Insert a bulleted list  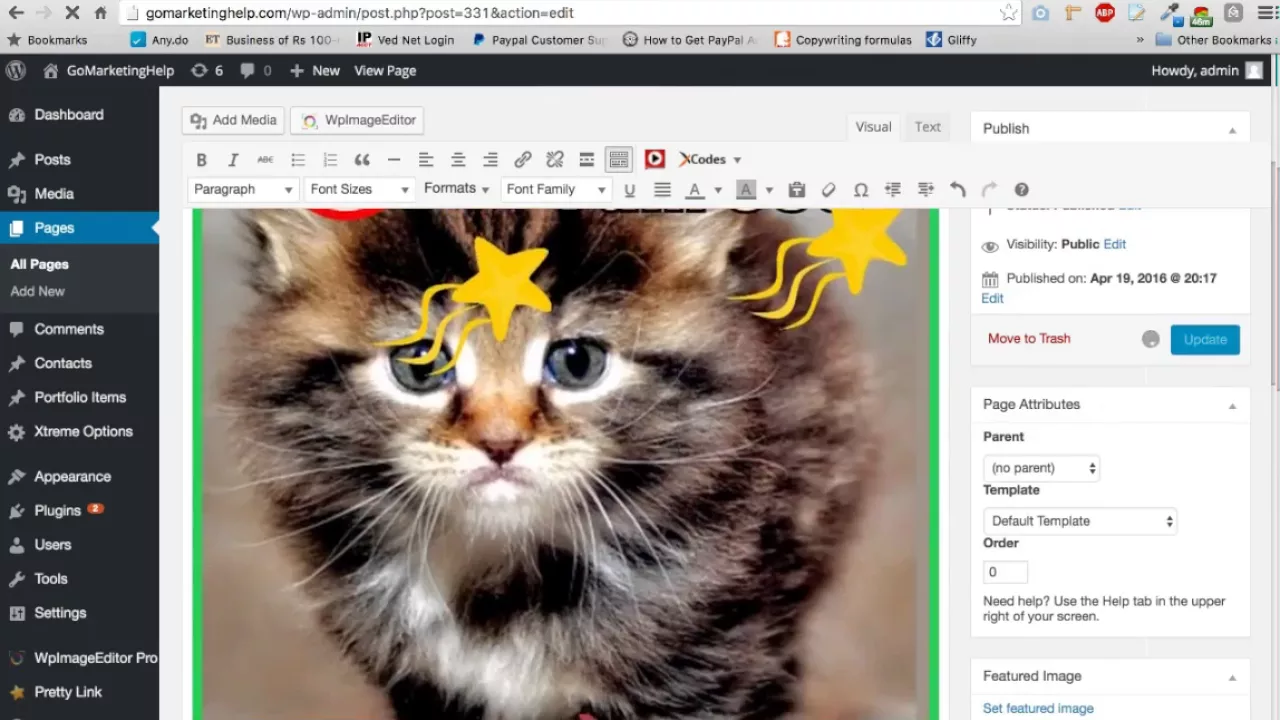[x=298, y=160]
